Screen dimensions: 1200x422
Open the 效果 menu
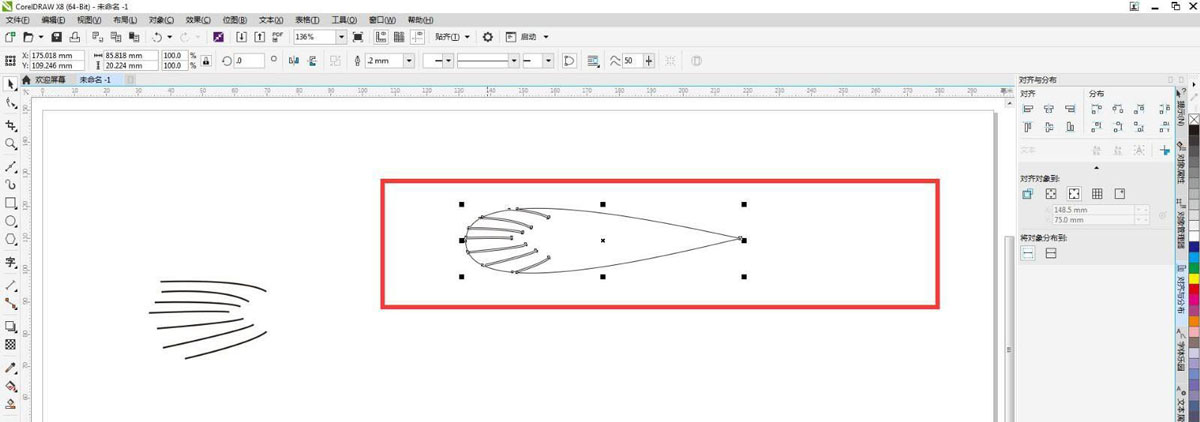pyautogui.click(x=199, y=20)
